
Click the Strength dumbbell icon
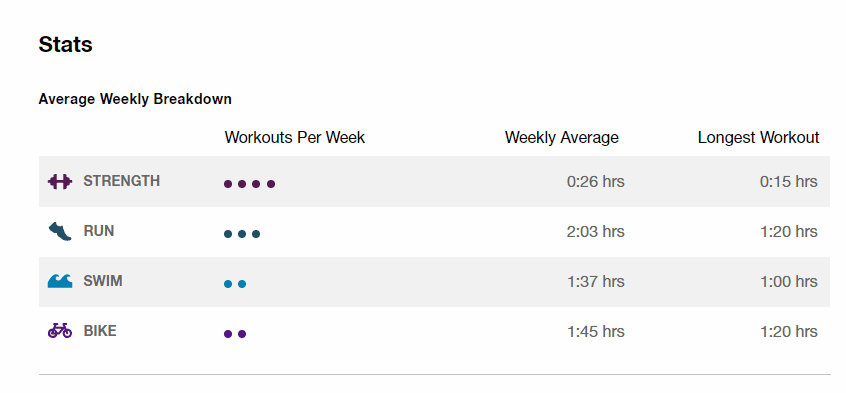pyautogui.click(x=59, y=181)
